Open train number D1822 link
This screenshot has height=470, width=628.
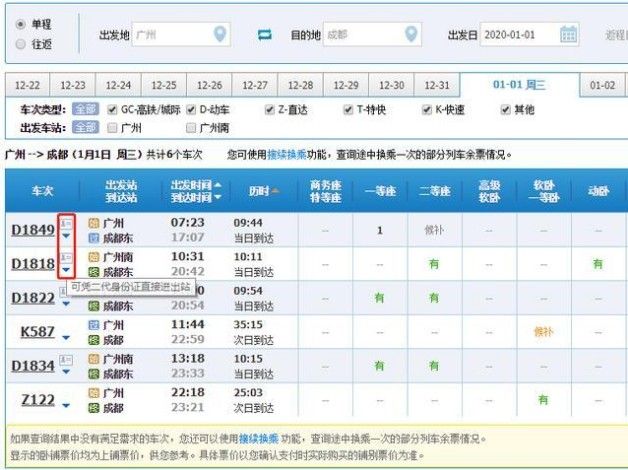[33, 298]
